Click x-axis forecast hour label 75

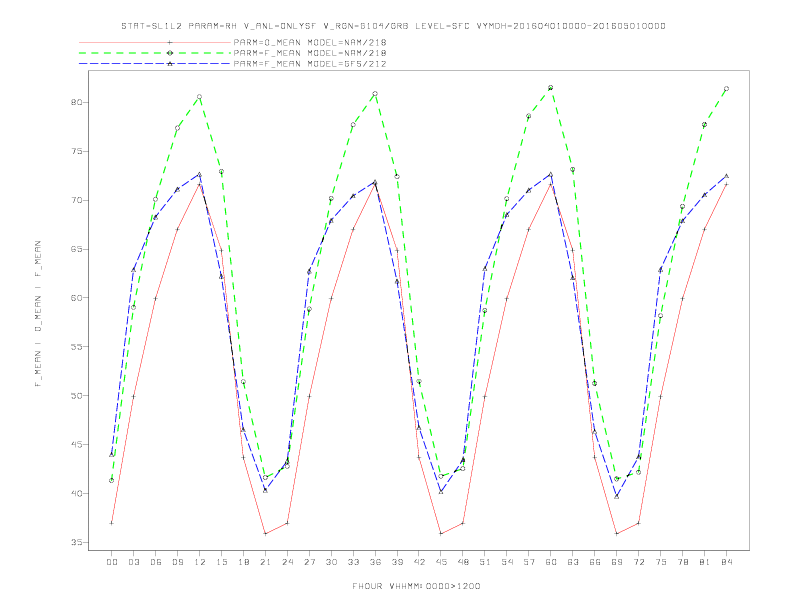click(661, 562)
